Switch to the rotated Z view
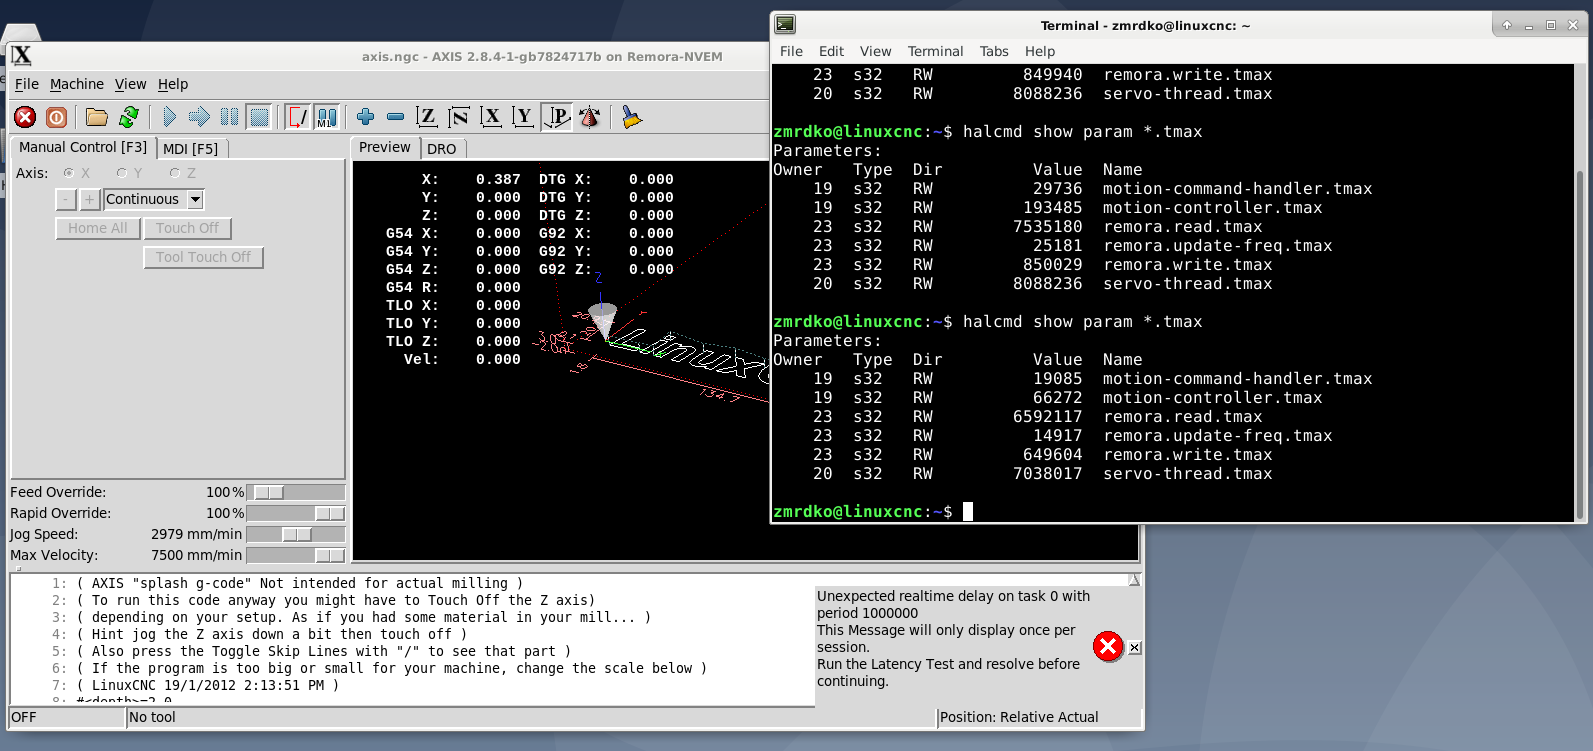The image size is (1593, 751). 459,117
